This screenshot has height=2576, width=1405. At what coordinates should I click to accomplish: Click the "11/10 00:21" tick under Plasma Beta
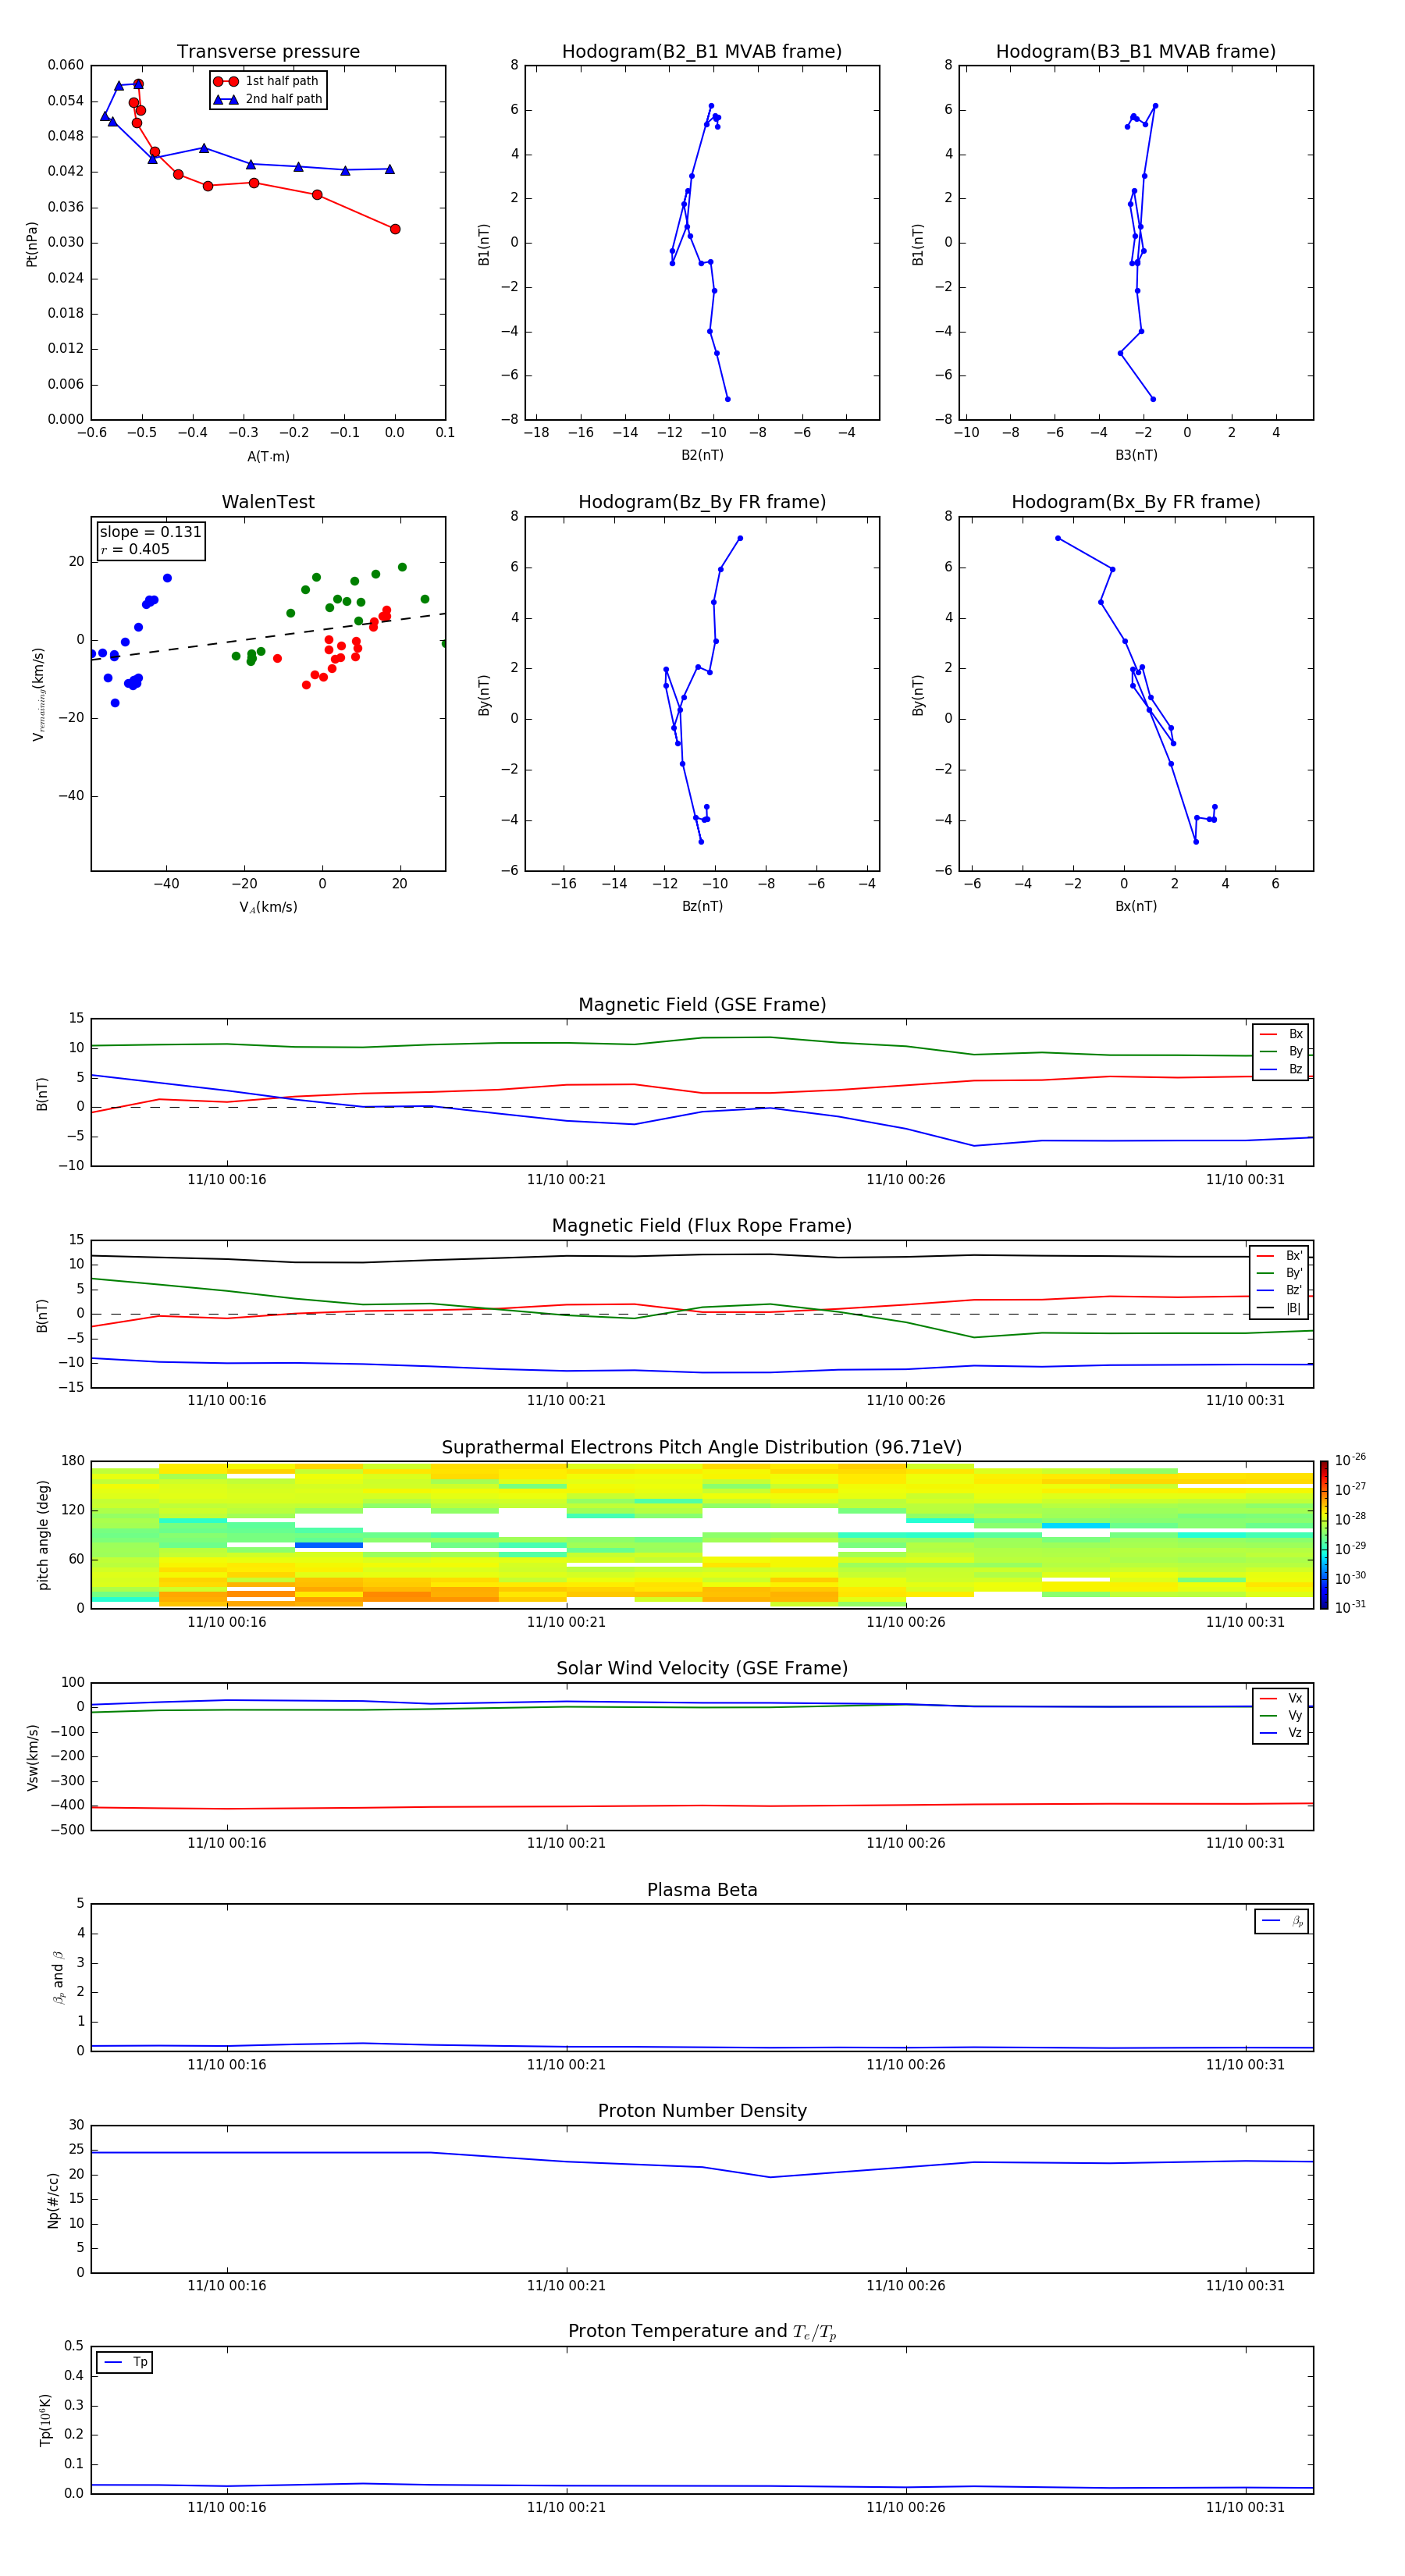(566, 2064)
